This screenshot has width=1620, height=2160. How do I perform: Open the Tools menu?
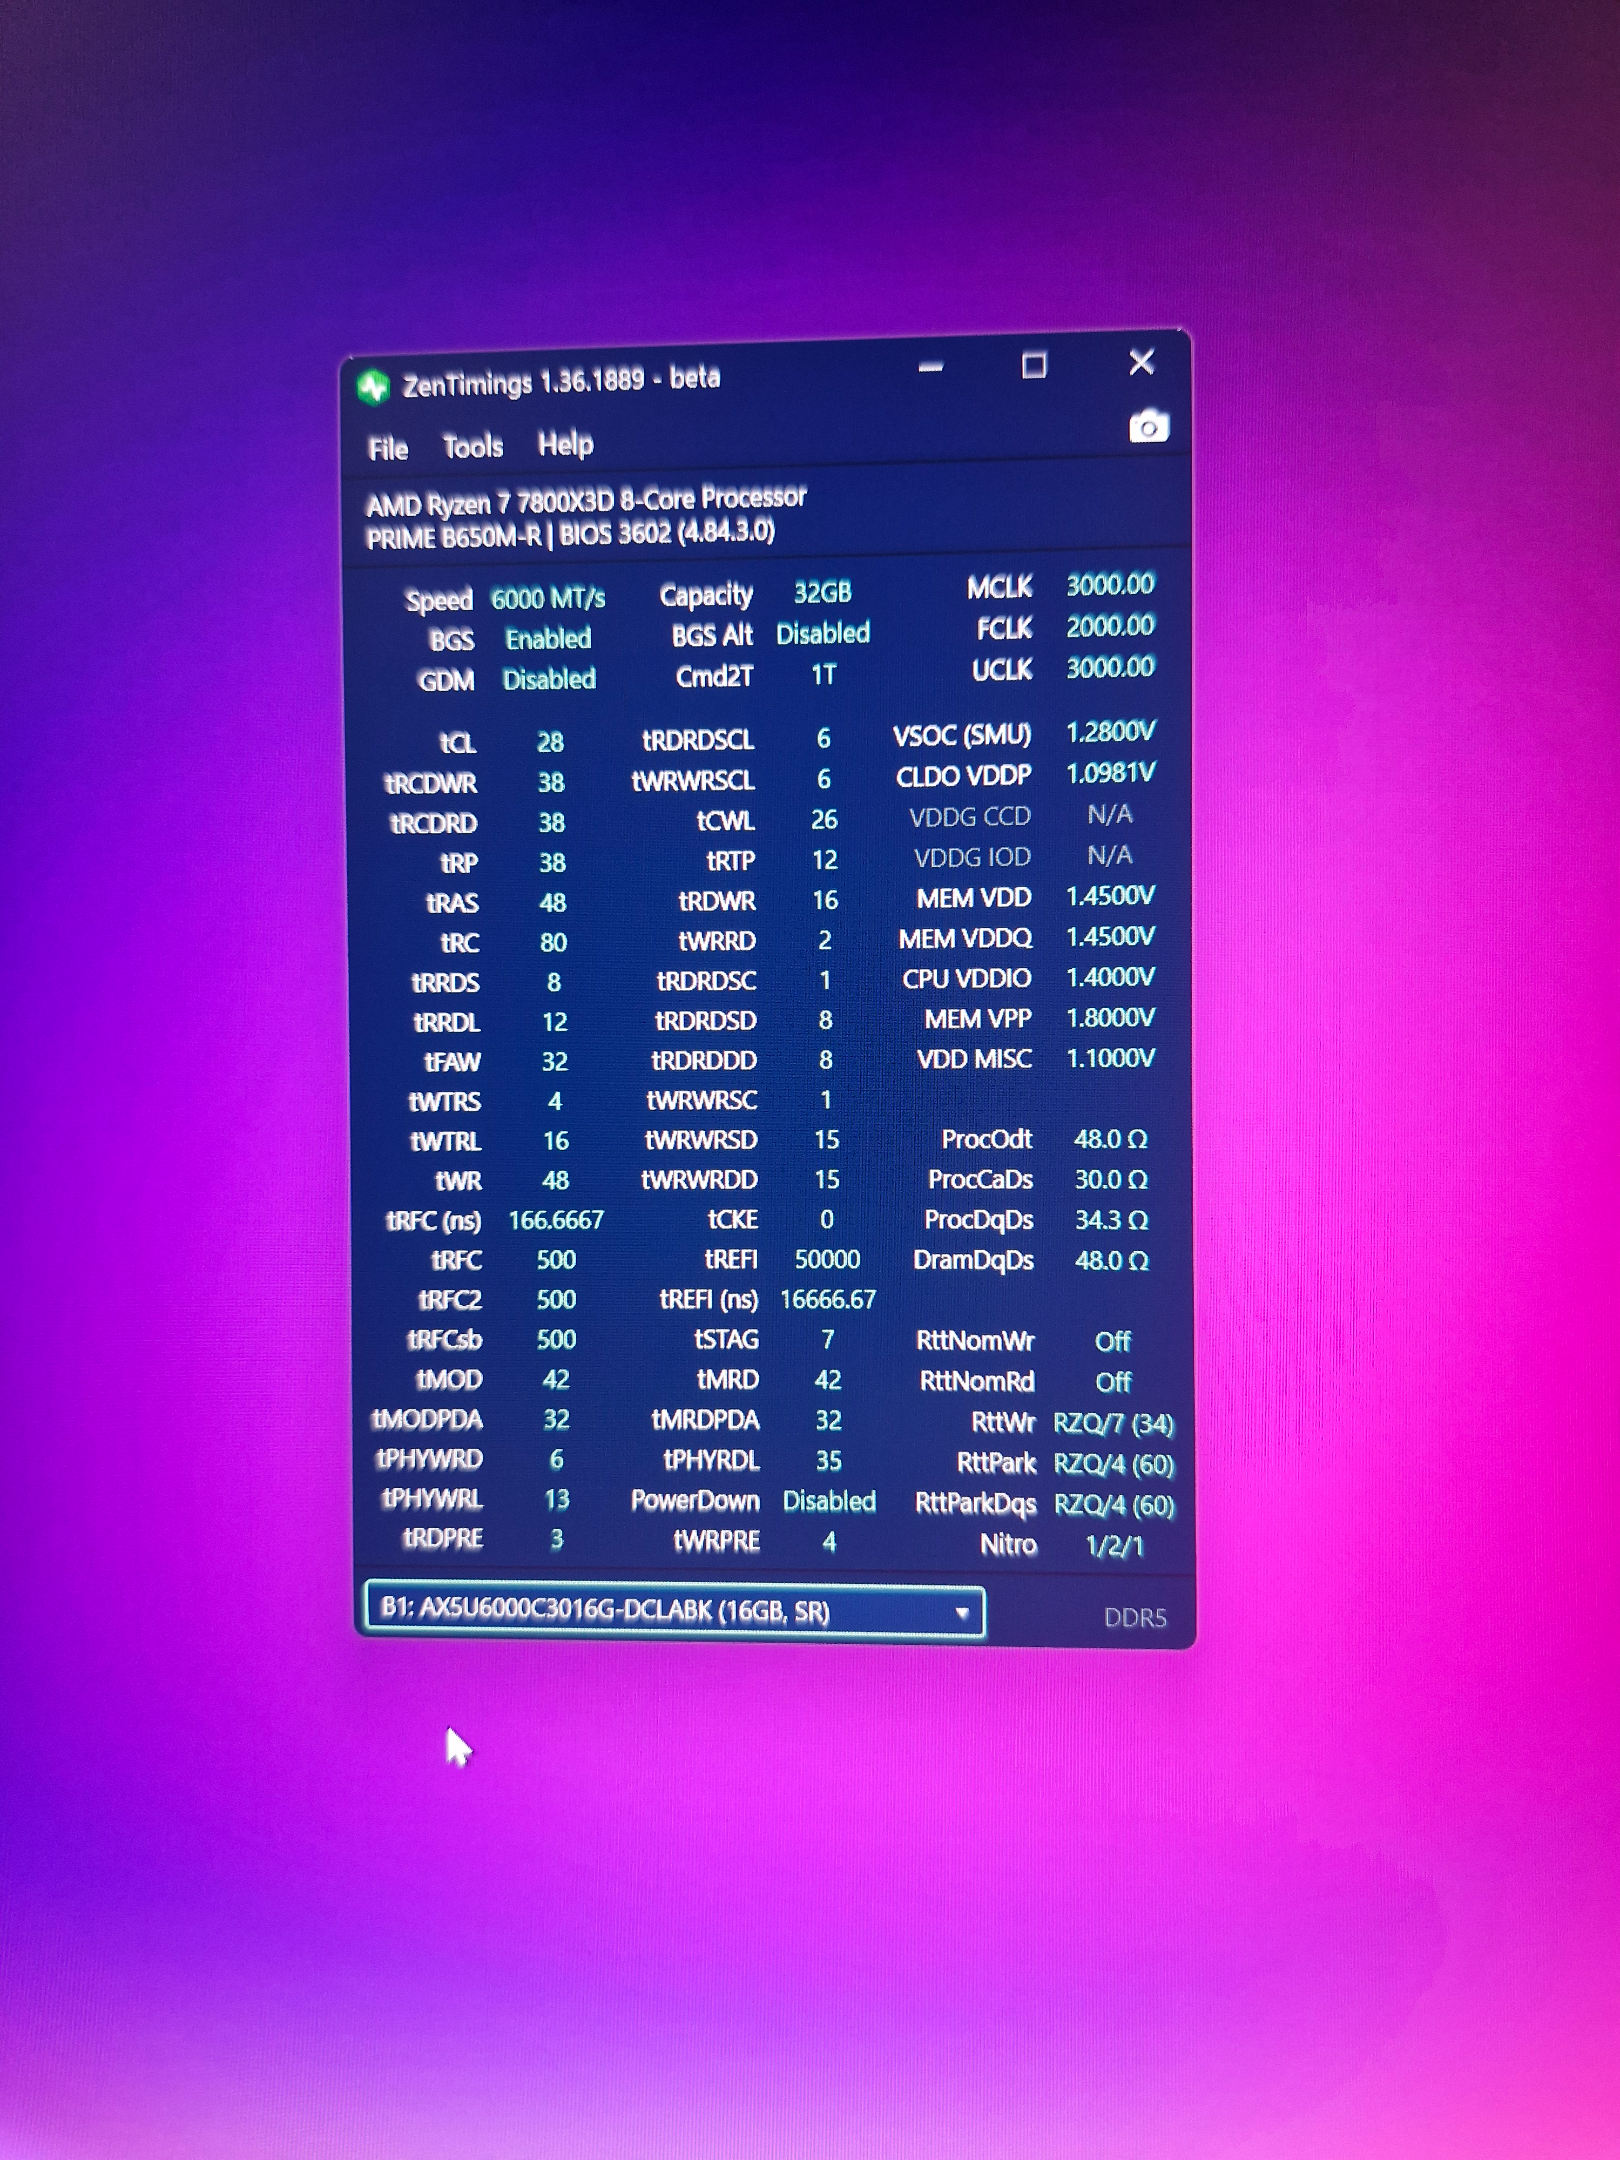473,446
